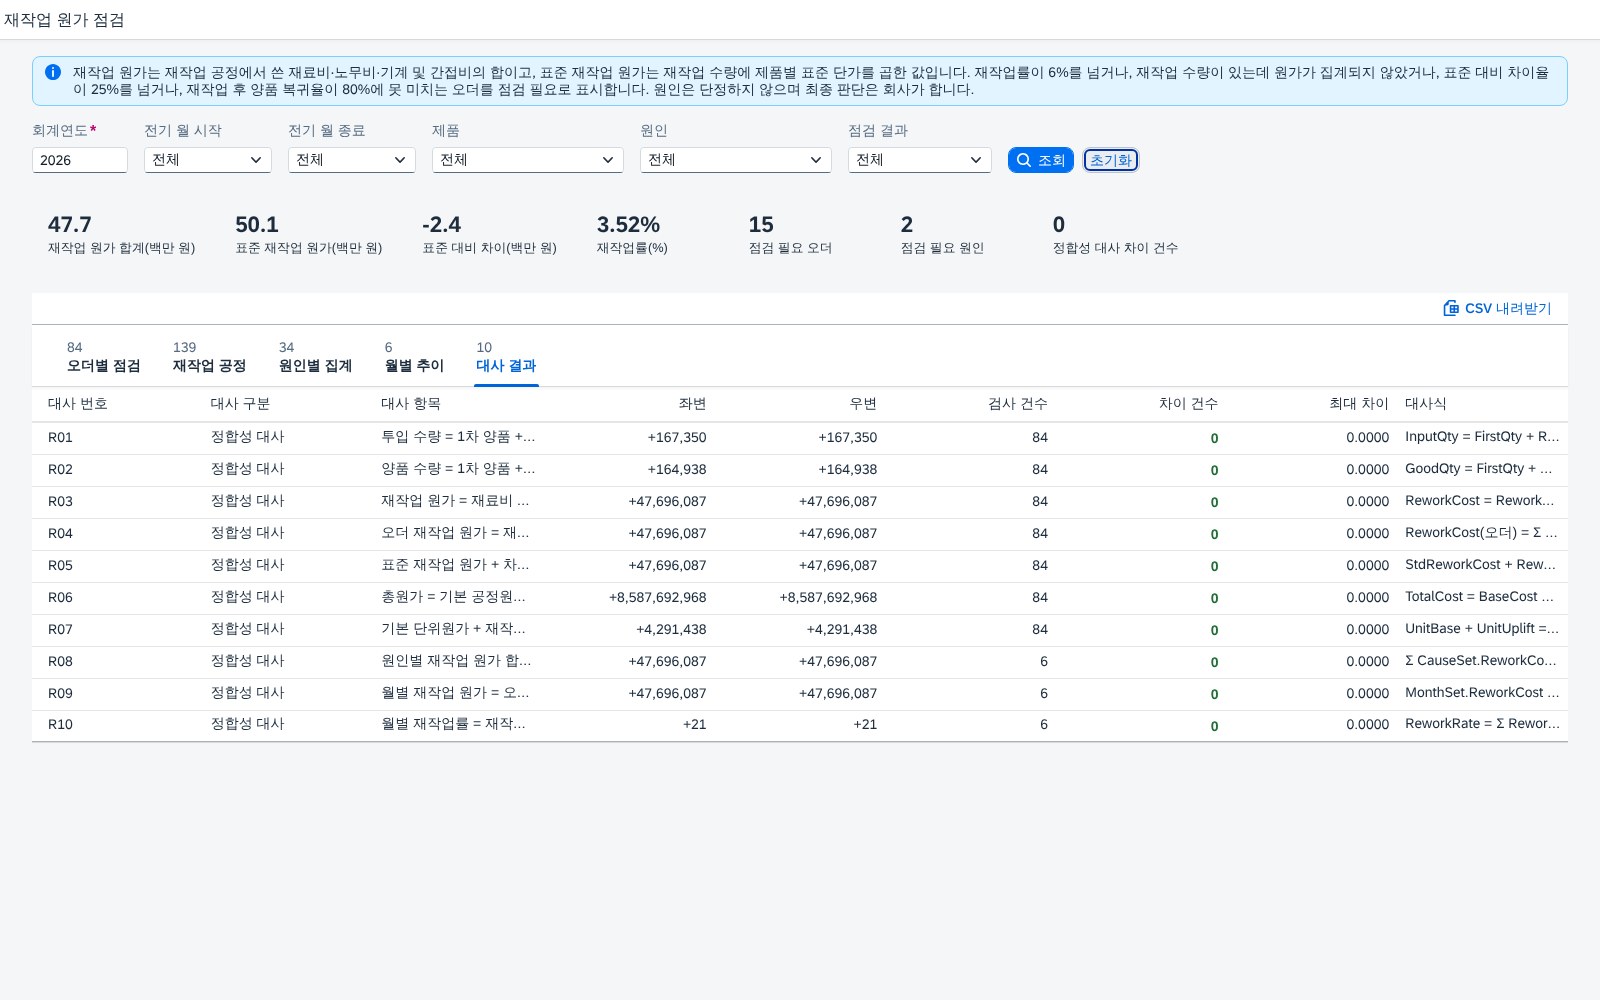Go to the 월별 추이 tab
Screen dimensions: 1600x1000
click(x=414, y=357)
